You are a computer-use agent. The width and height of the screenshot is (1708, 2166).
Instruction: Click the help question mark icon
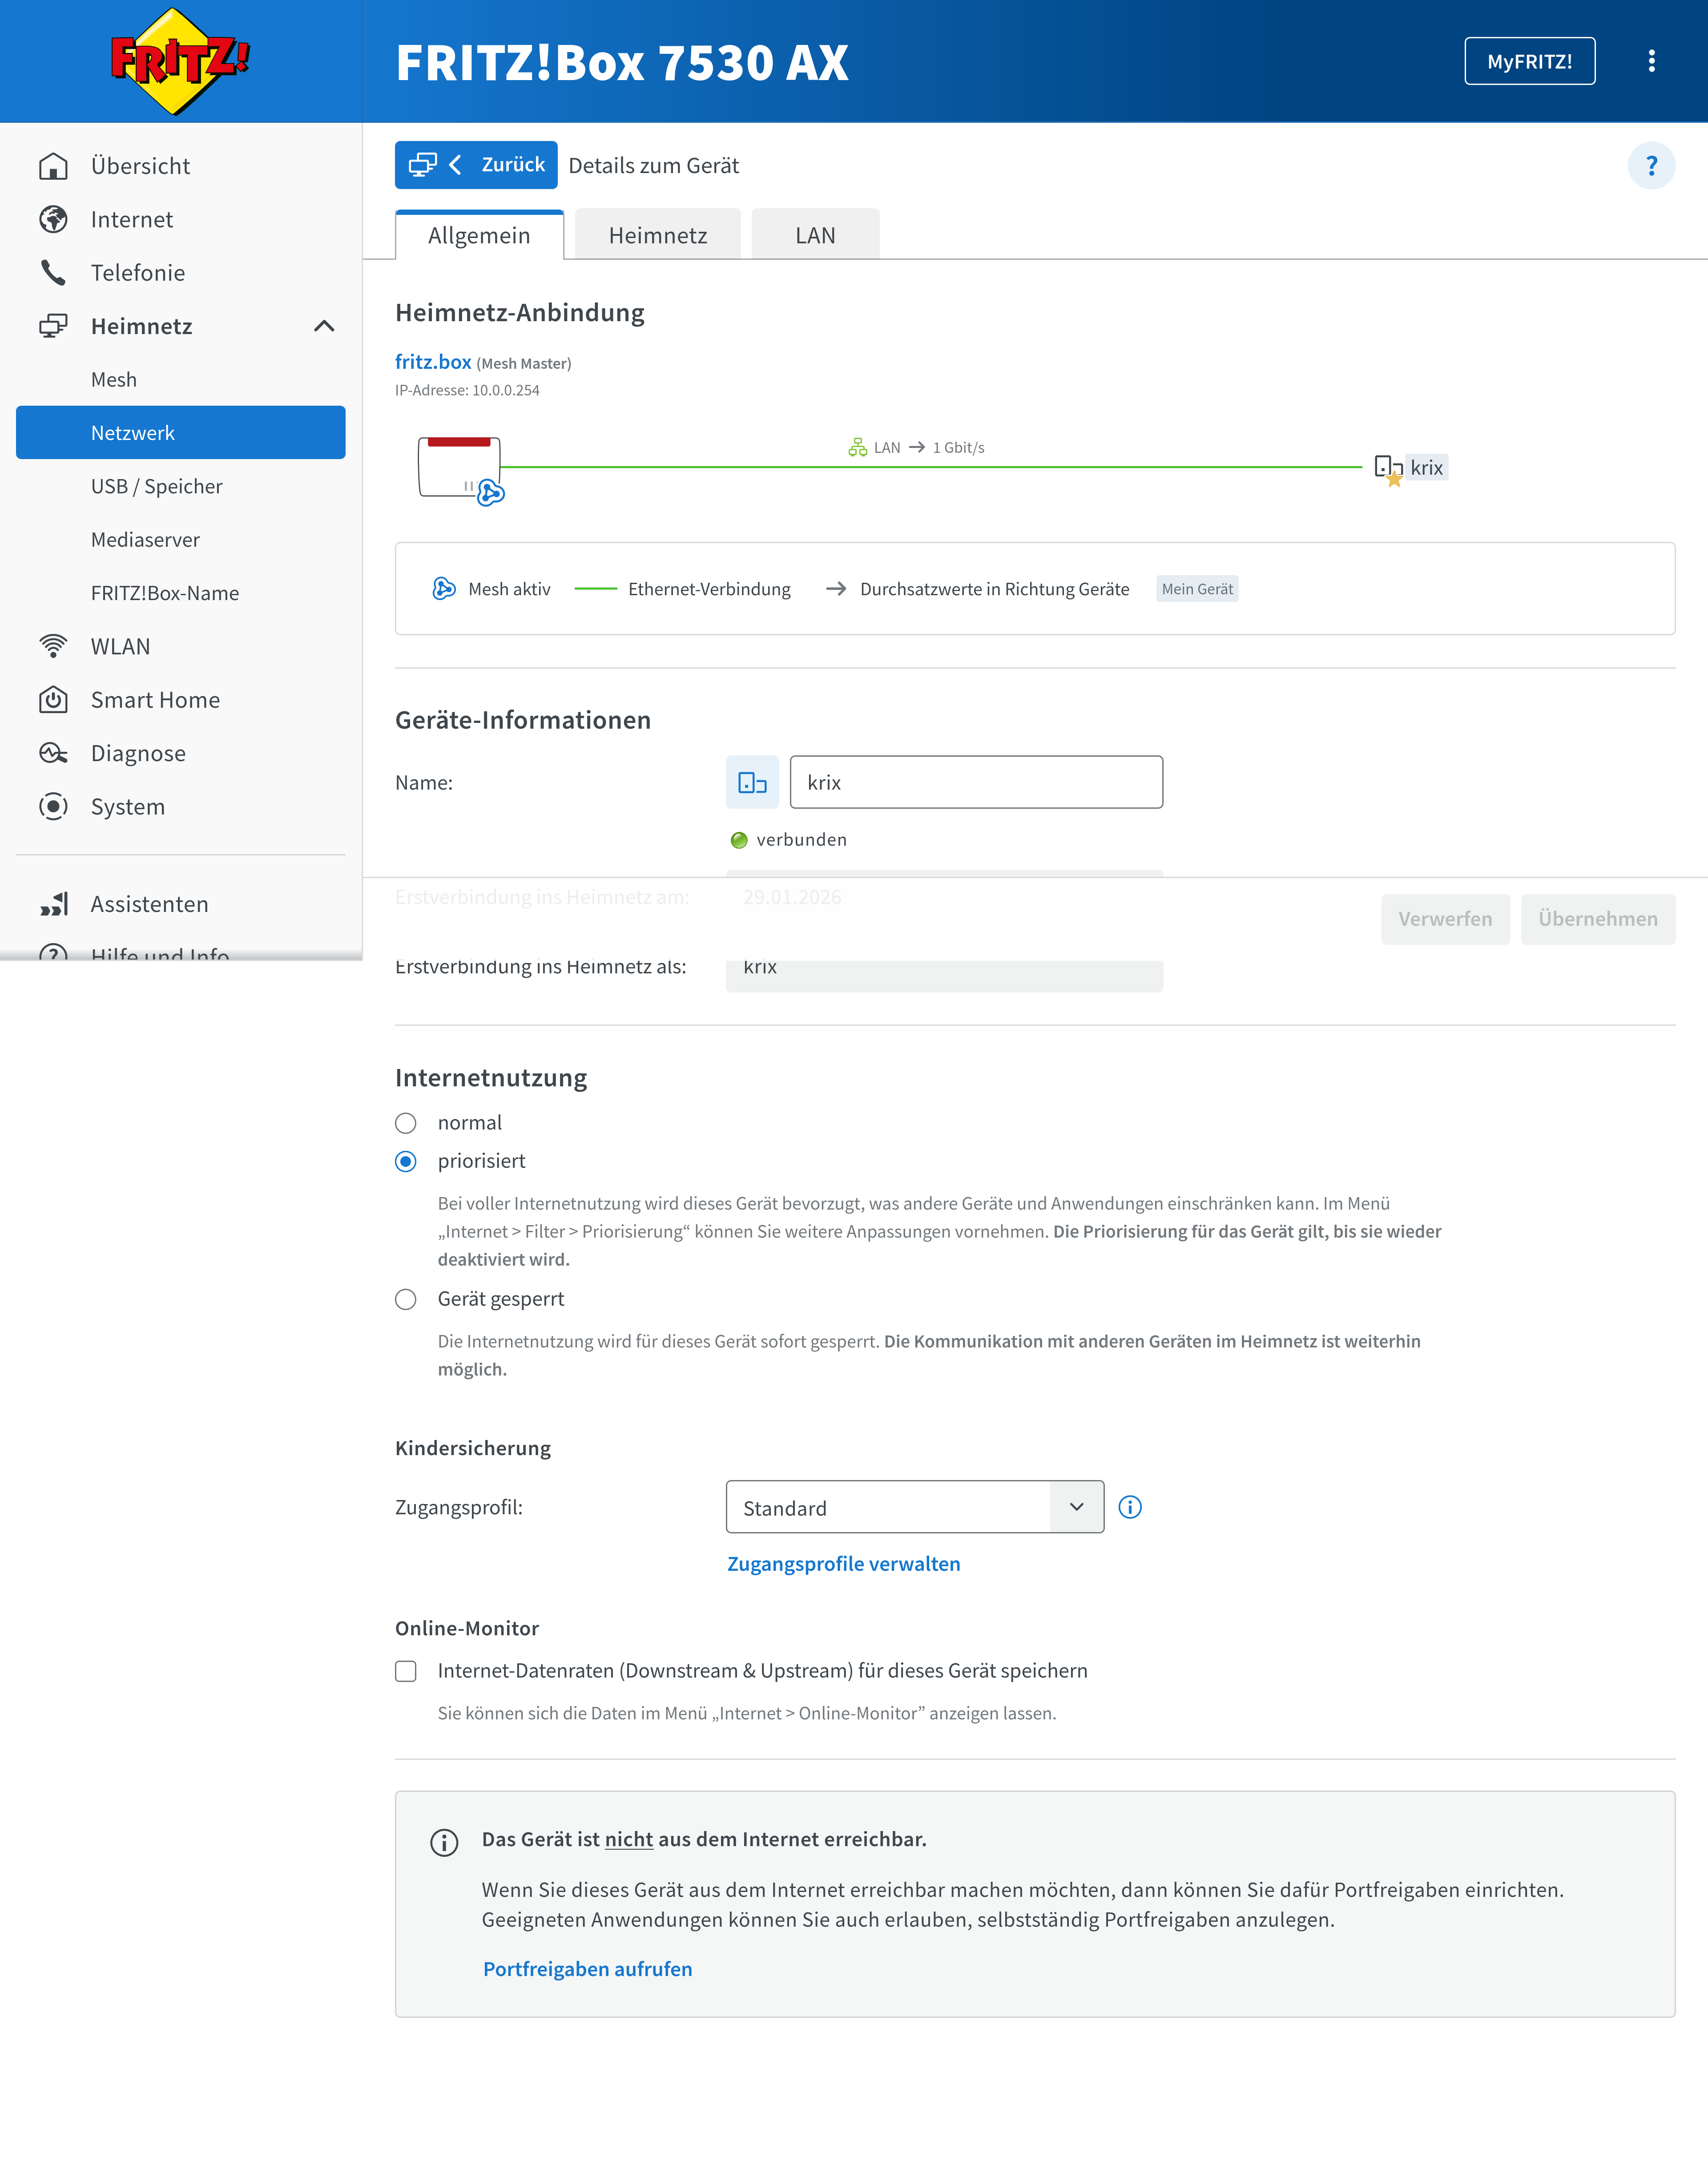(1651, 166)
